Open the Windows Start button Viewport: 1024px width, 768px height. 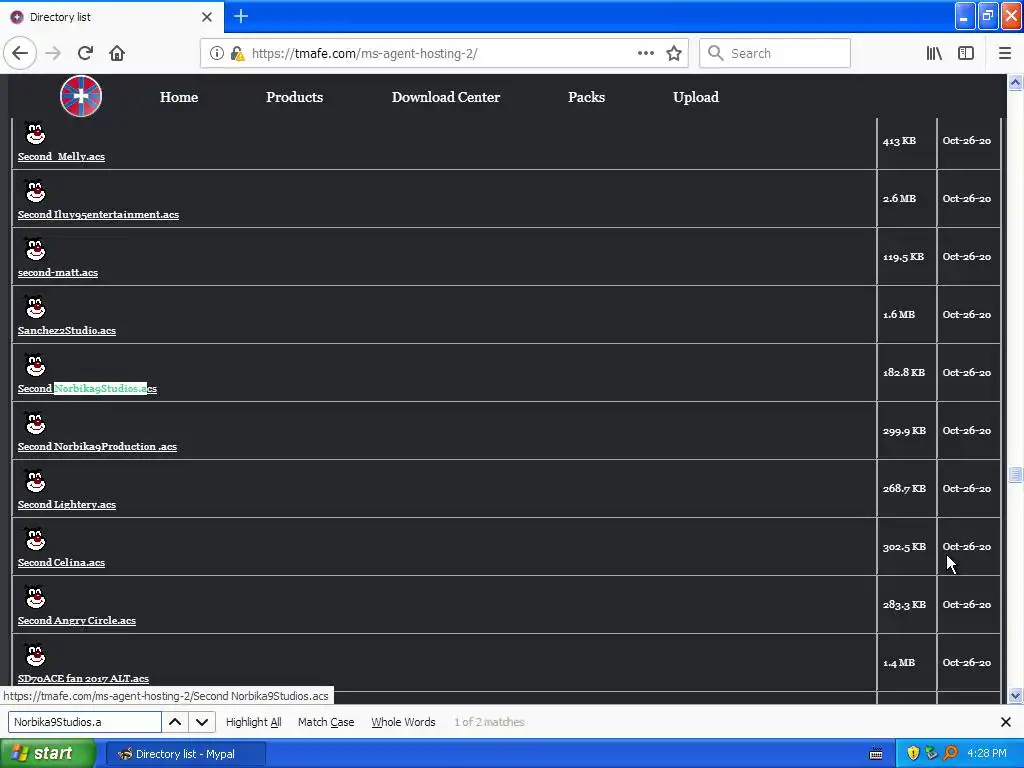47,754
